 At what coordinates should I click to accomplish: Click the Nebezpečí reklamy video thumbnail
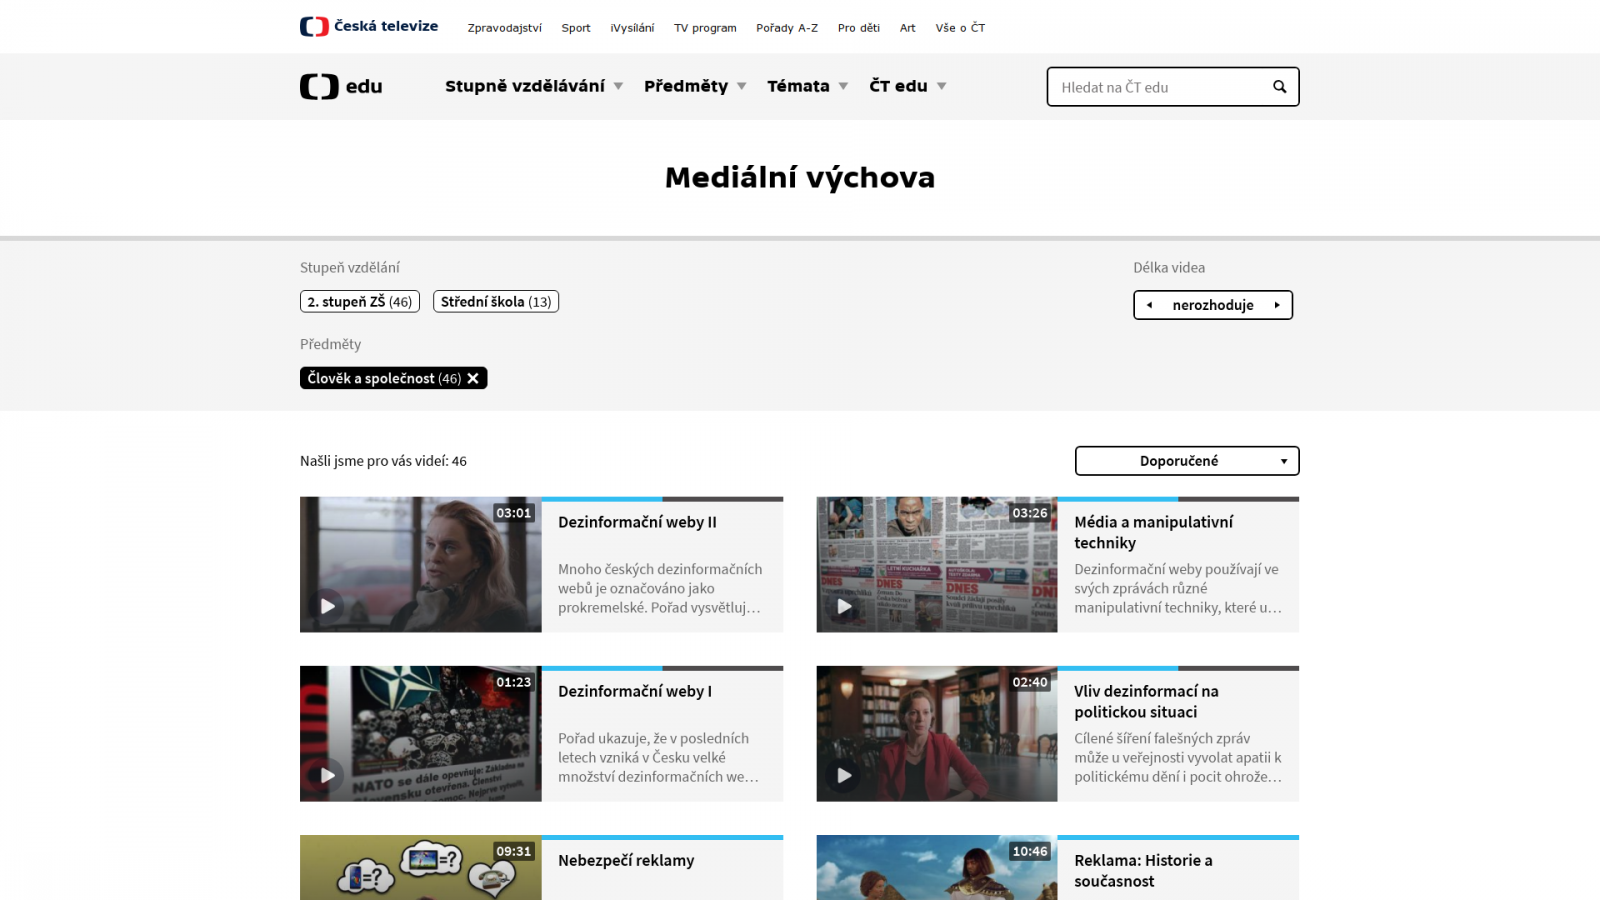pyautogui.click(x=421, y=868)
